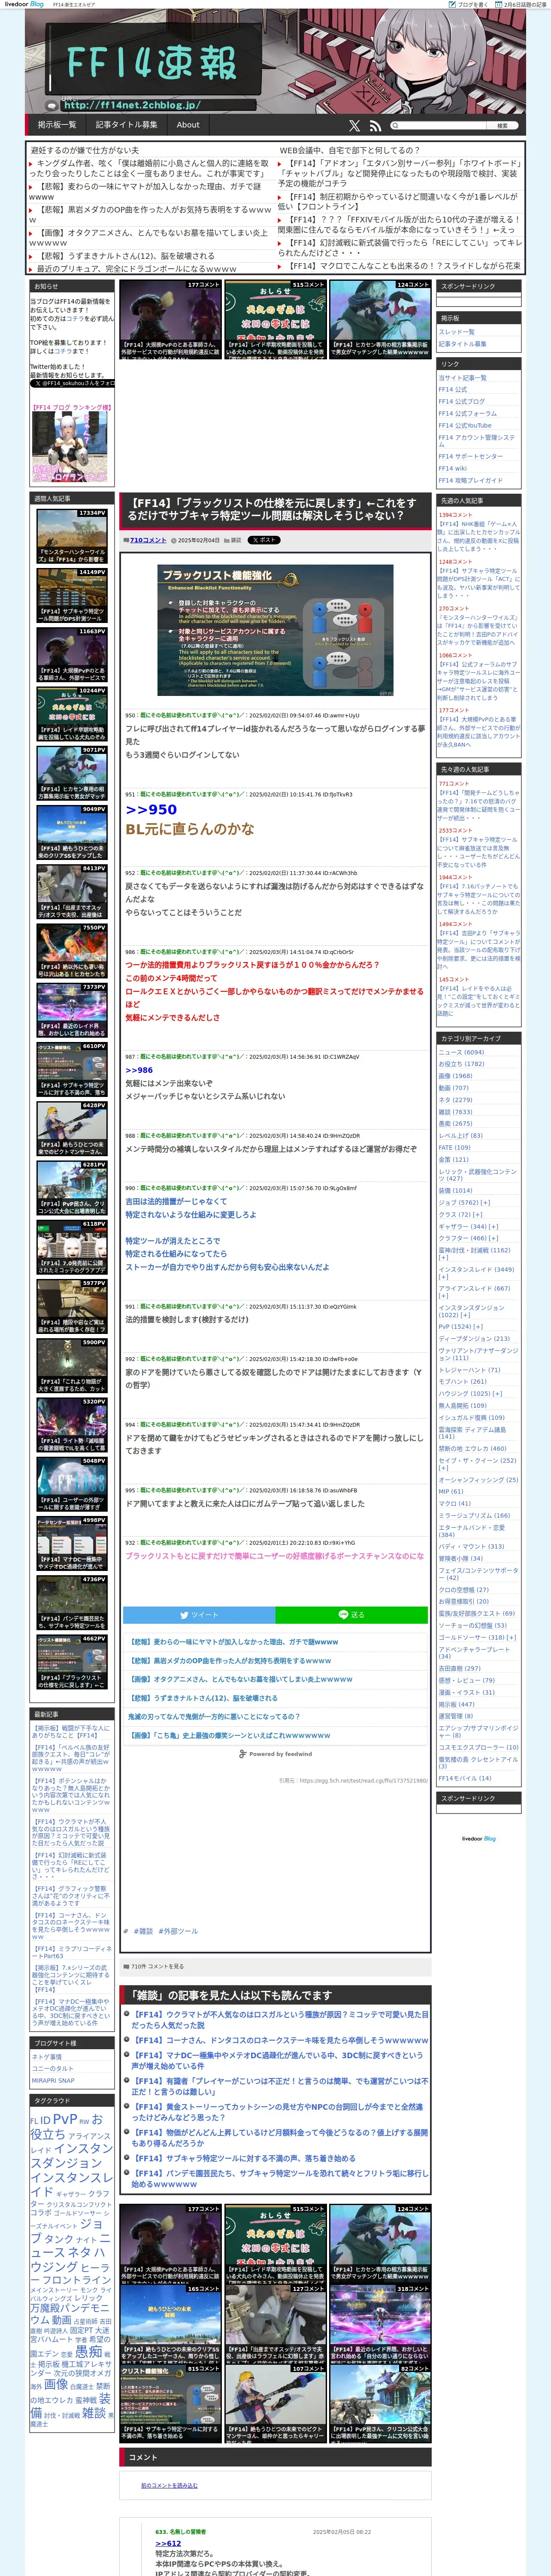This screenshot has width=551, height=2576.
Task: Click the >>612 anchor in comment 633
Action: (x=168, y=2543)
